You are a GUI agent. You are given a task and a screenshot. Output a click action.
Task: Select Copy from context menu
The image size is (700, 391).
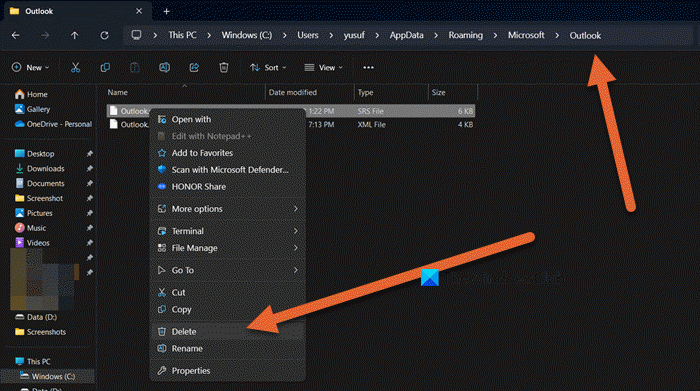(x=228, y=310)
